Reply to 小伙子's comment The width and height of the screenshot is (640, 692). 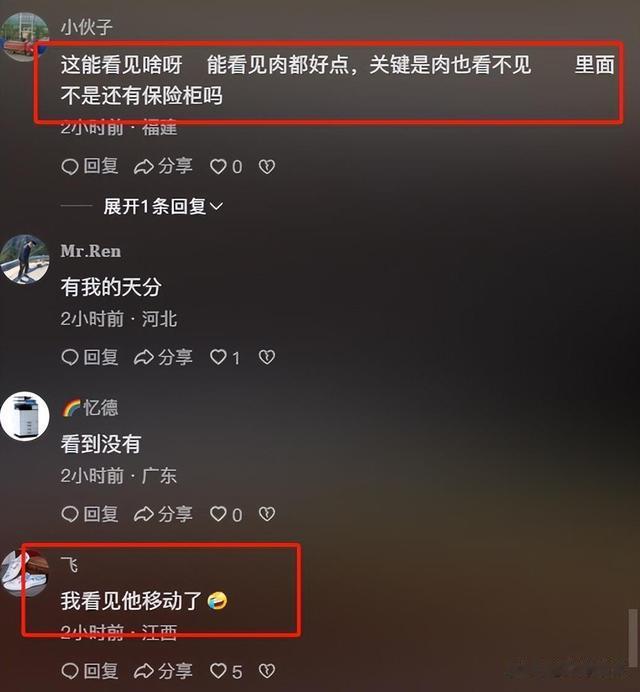pos(90,167)
